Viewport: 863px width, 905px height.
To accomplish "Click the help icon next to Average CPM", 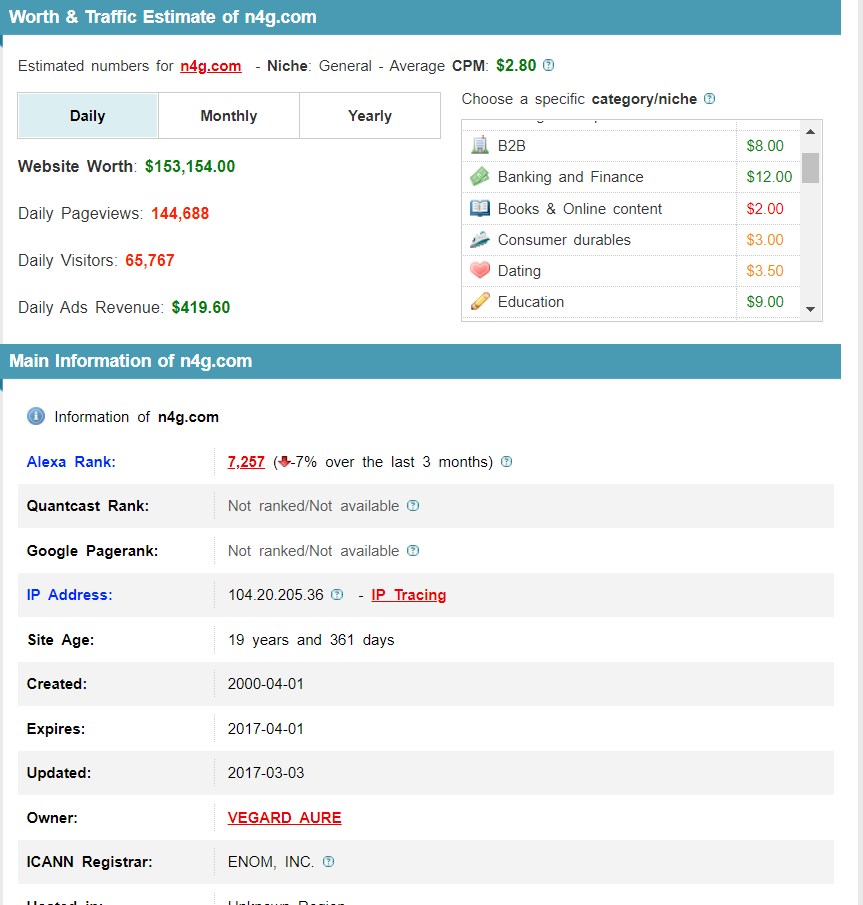I will point(548,65).
